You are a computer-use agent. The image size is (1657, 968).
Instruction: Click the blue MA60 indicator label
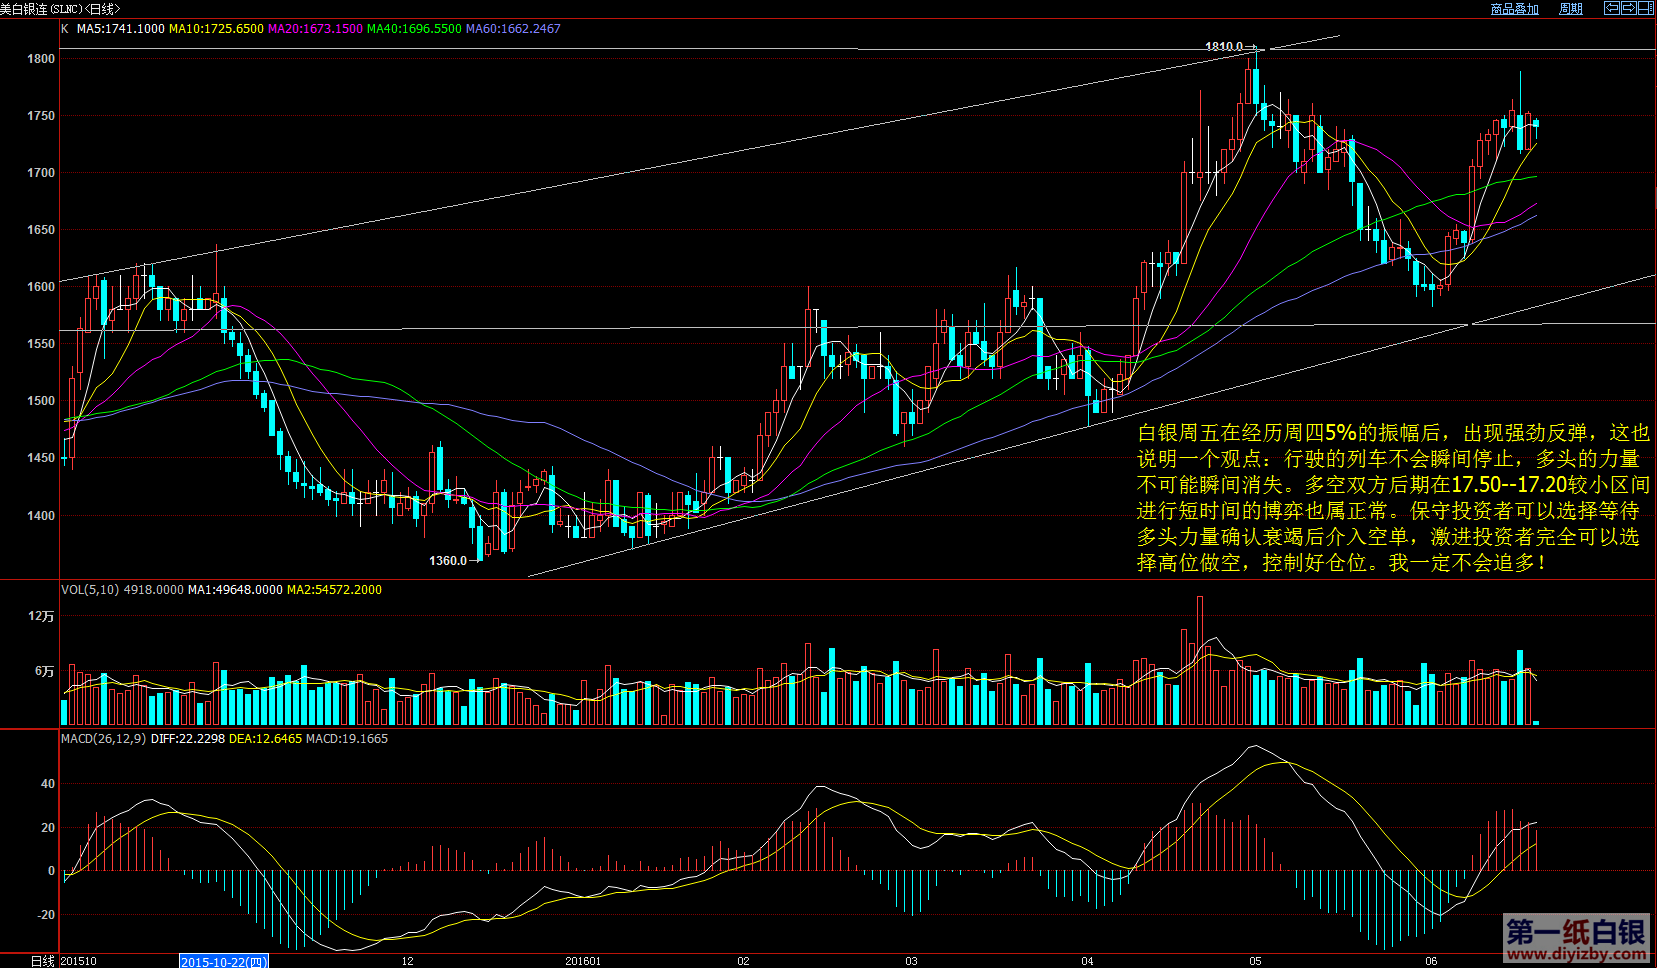click(513, 29)
